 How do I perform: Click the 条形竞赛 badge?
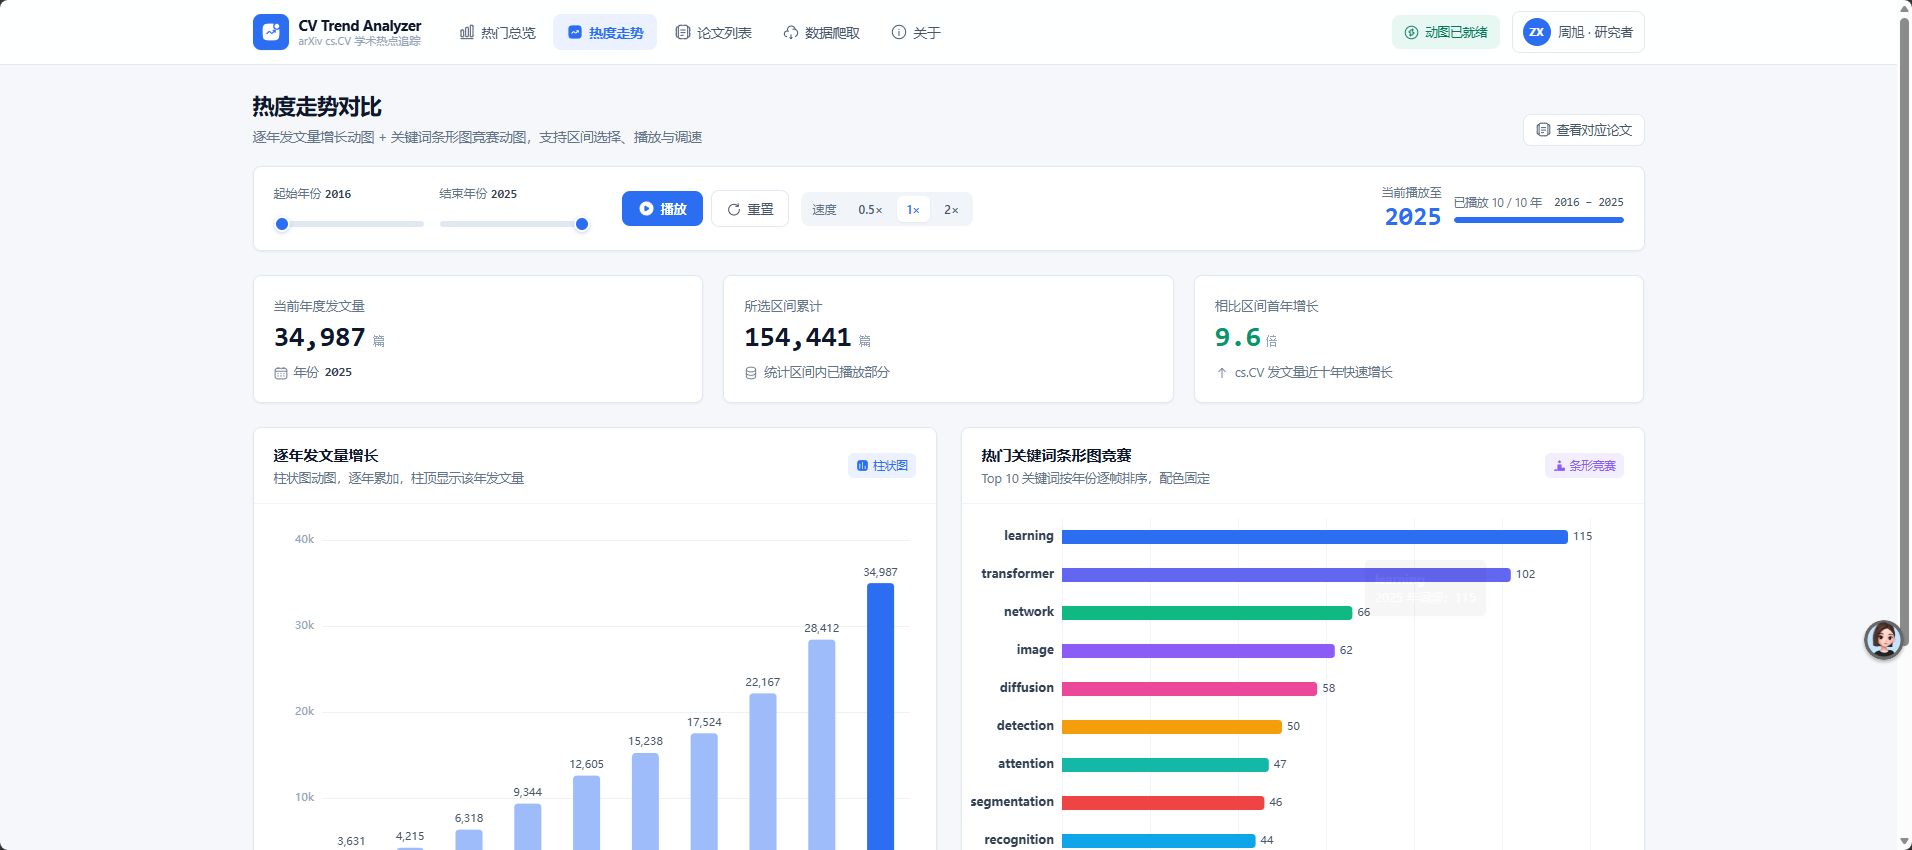[x=1584, y=466]
